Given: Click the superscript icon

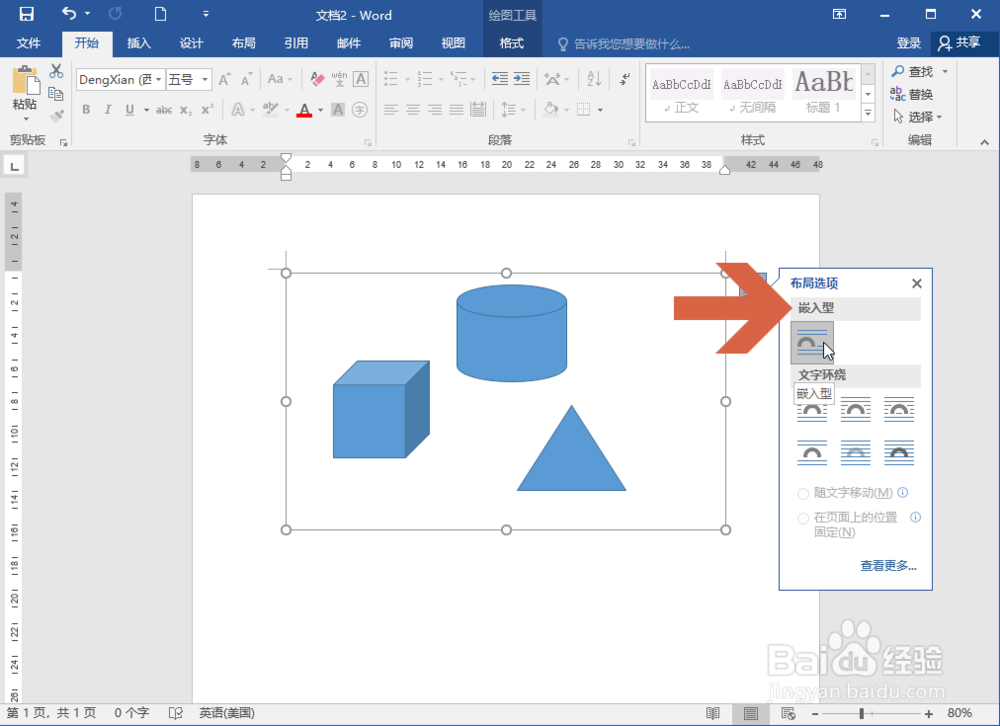Looking at the screenshot, I should coord(207,108).
